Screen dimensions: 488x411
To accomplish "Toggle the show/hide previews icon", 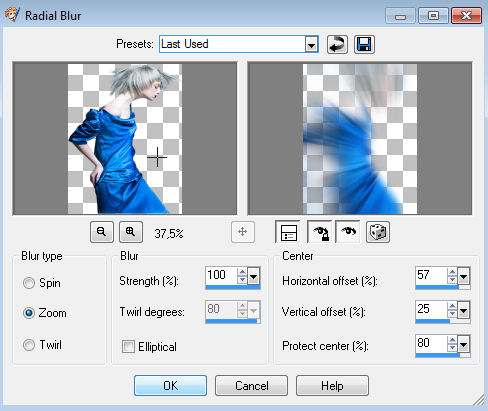I will 288,232.
